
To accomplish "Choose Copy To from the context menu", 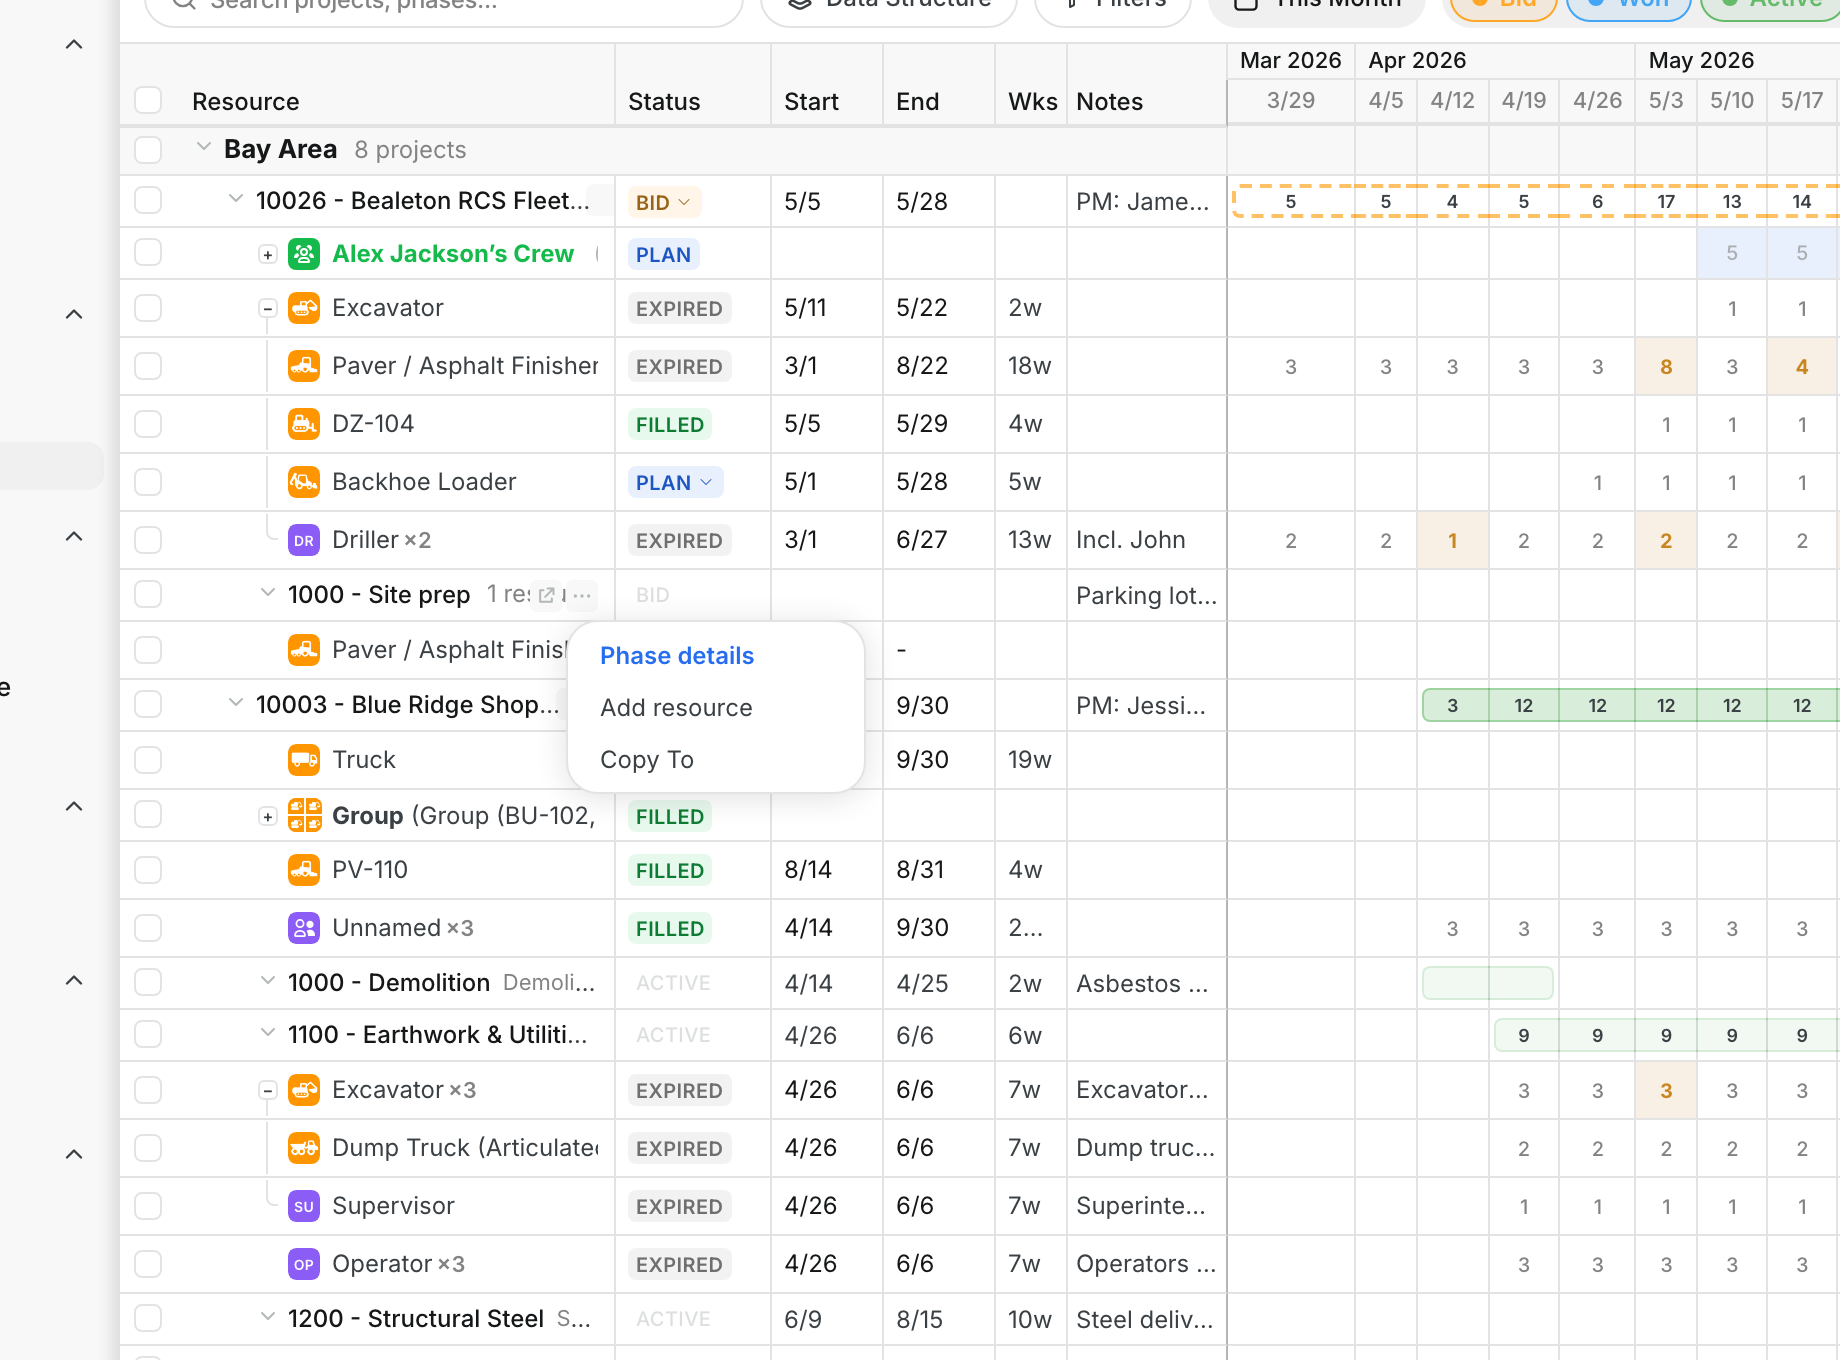I will (647, 760).
